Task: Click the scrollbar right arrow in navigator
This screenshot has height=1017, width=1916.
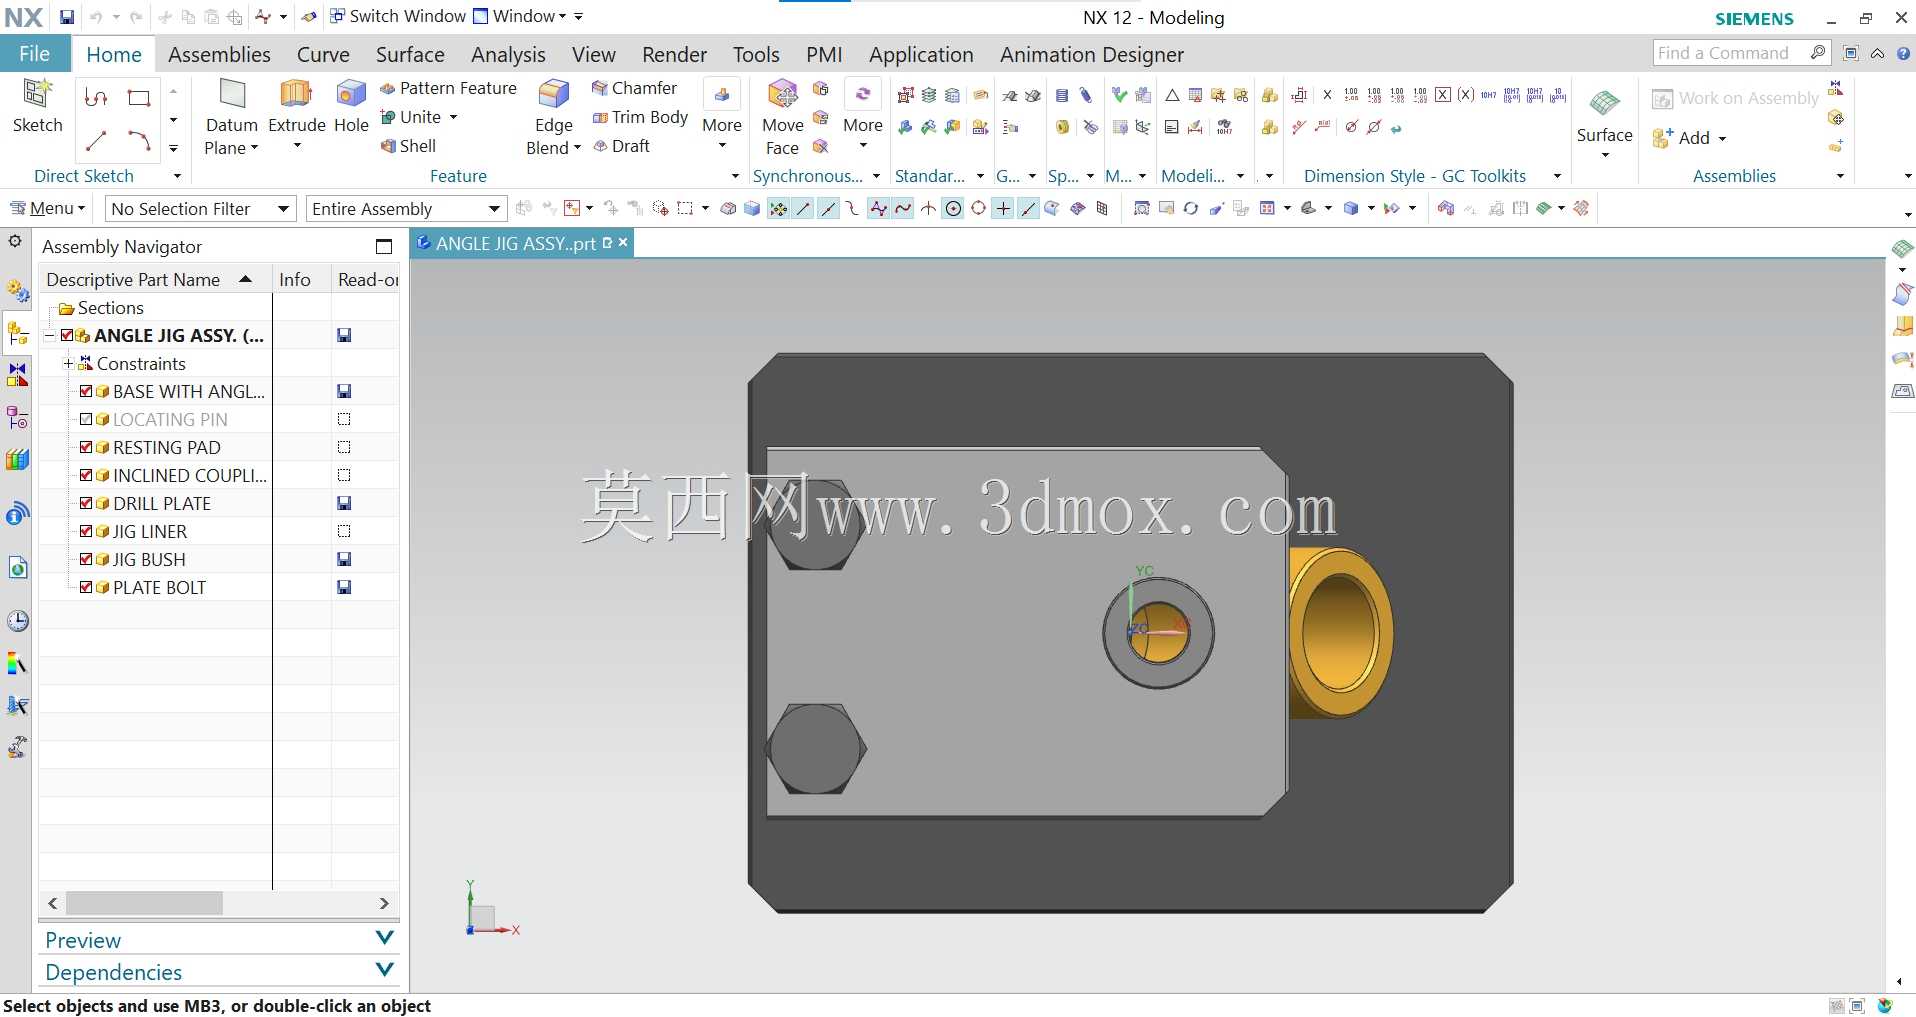Action: click(384, 903)
